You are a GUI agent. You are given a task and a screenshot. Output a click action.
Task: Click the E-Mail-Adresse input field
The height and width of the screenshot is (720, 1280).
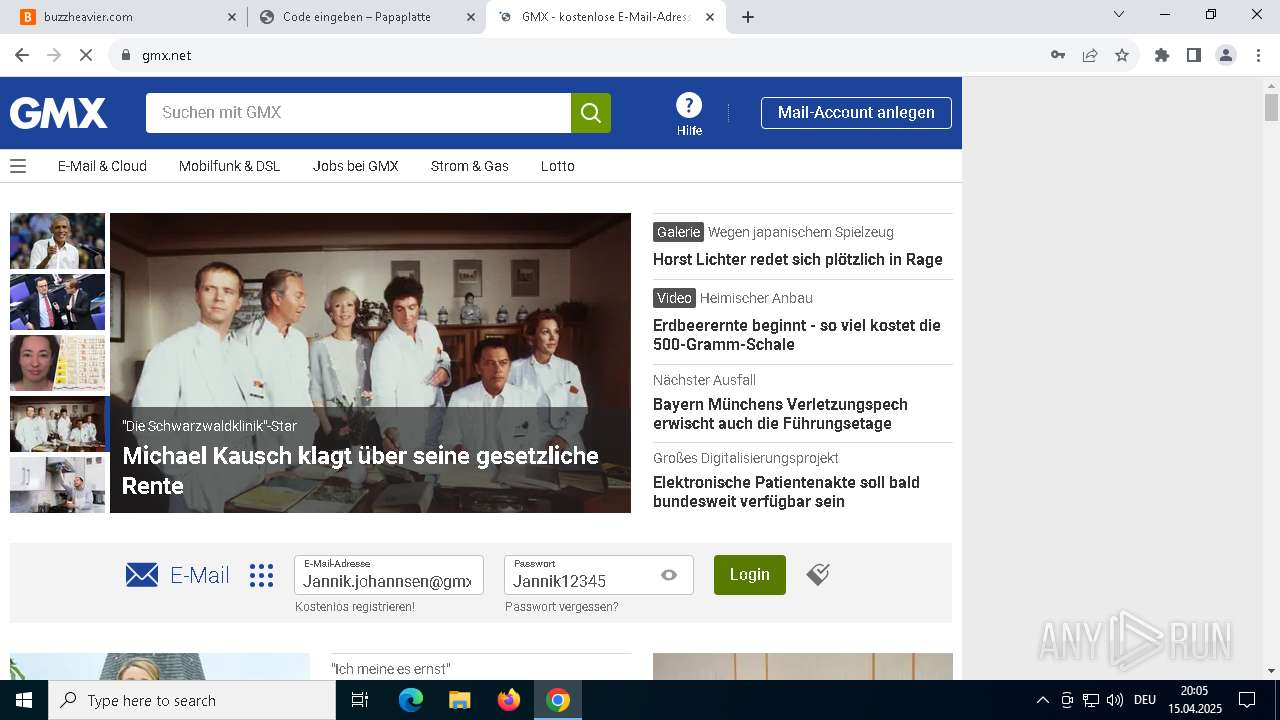point(389,575)
